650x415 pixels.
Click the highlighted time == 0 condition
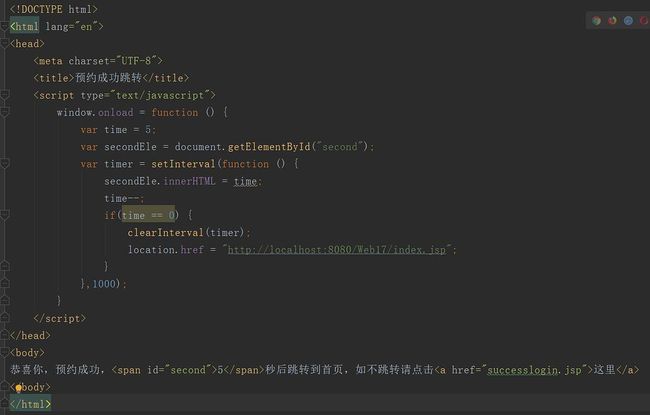pos(148,215)
